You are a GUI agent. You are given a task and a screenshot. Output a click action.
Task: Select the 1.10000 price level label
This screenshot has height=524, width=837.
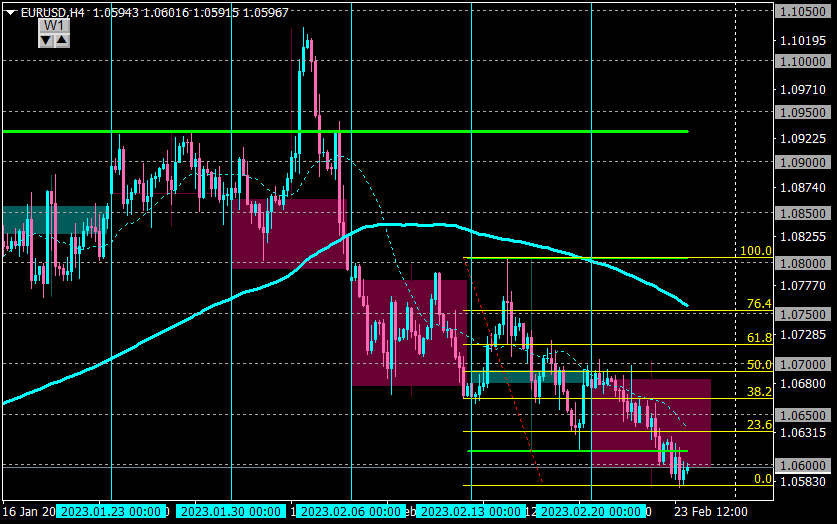pos(803,61)
